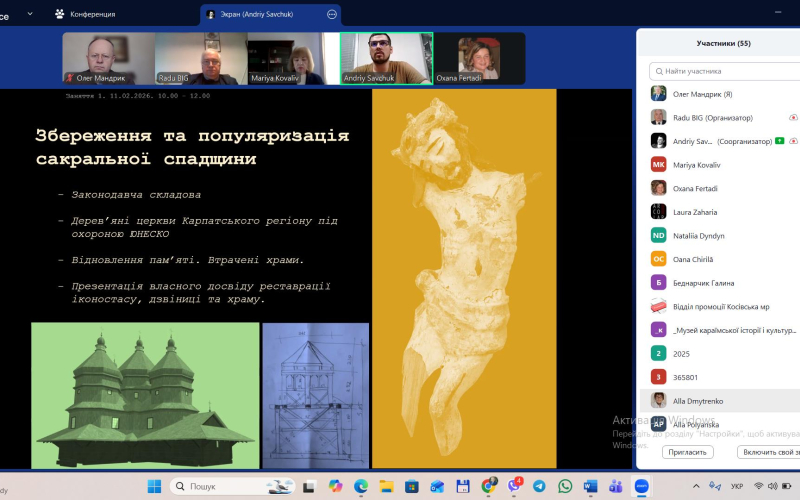
Task: Click the Пригласить button
Action: pyautogui.click(x=687, y=452)
